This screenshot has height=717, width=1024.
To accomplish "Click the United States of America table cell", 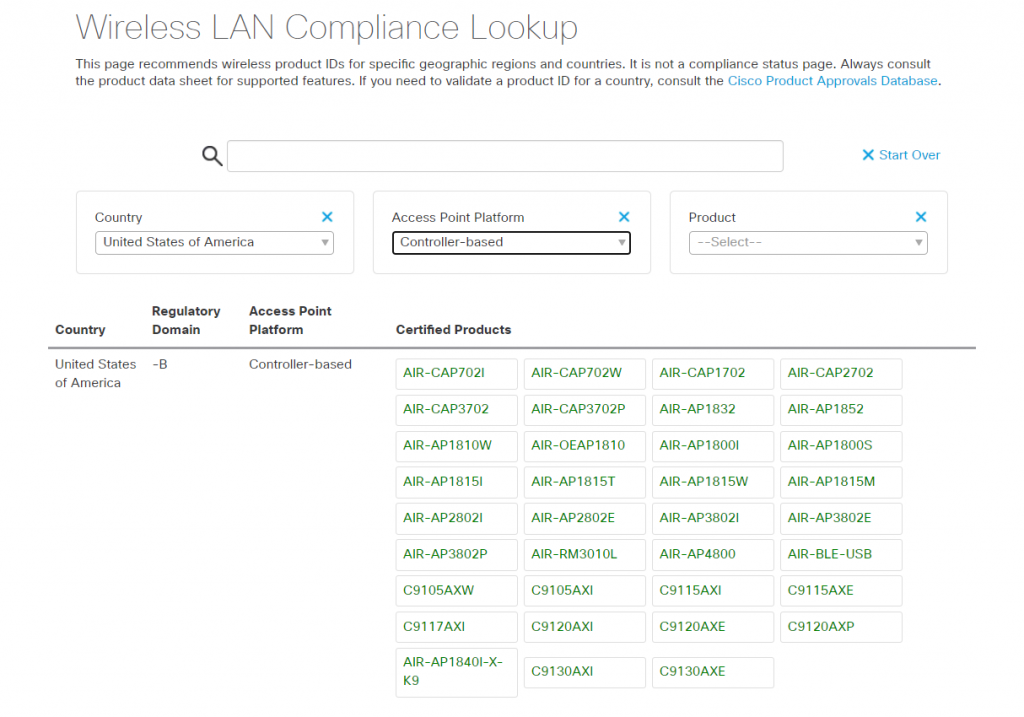I will (95, 374).
